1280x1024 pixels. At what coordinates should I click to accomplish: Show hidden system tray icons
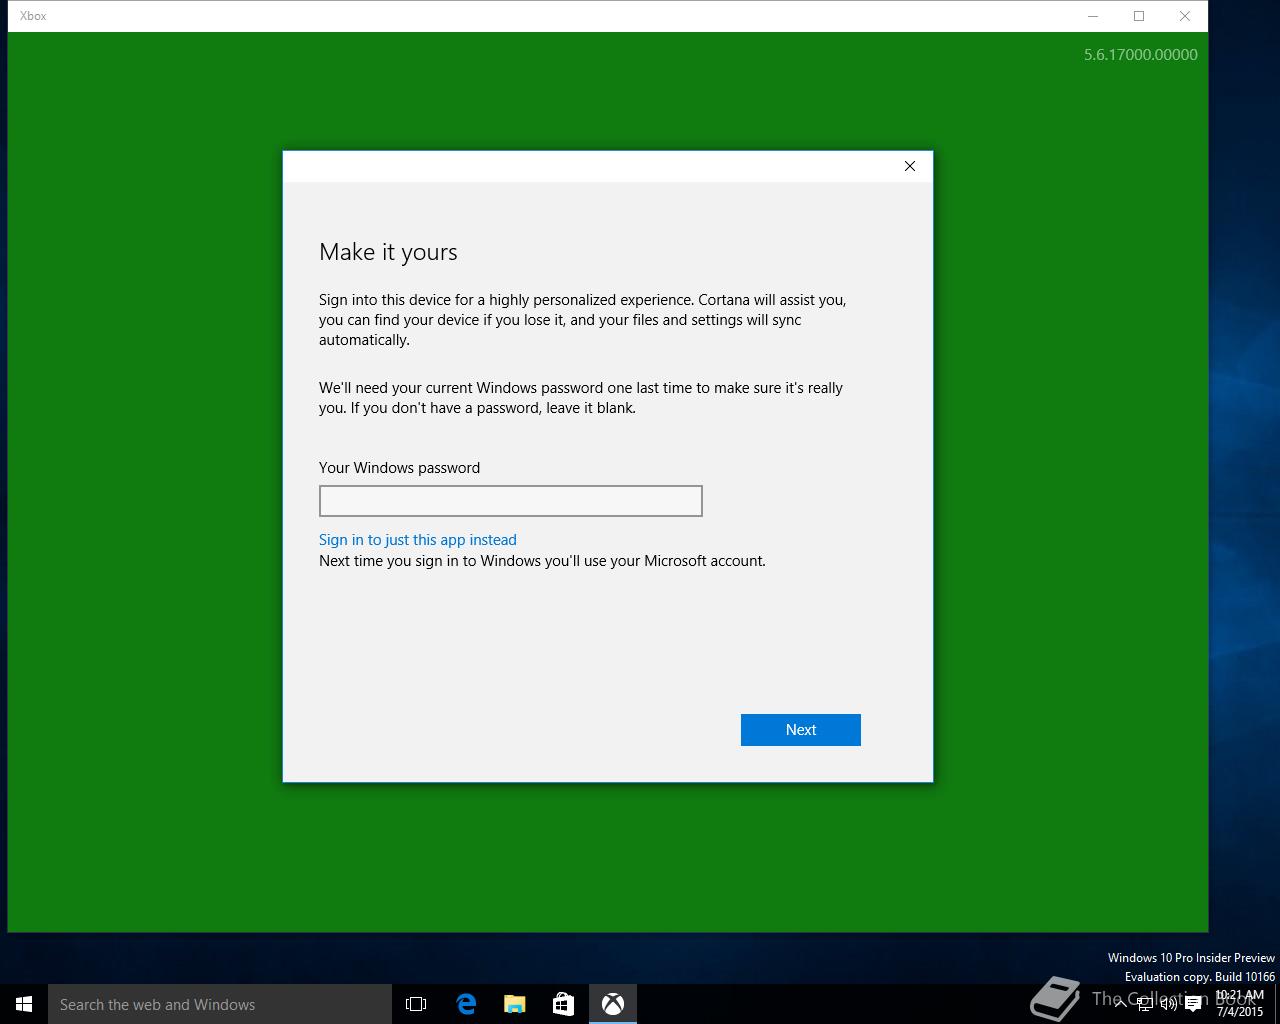pos(1121,1004)
